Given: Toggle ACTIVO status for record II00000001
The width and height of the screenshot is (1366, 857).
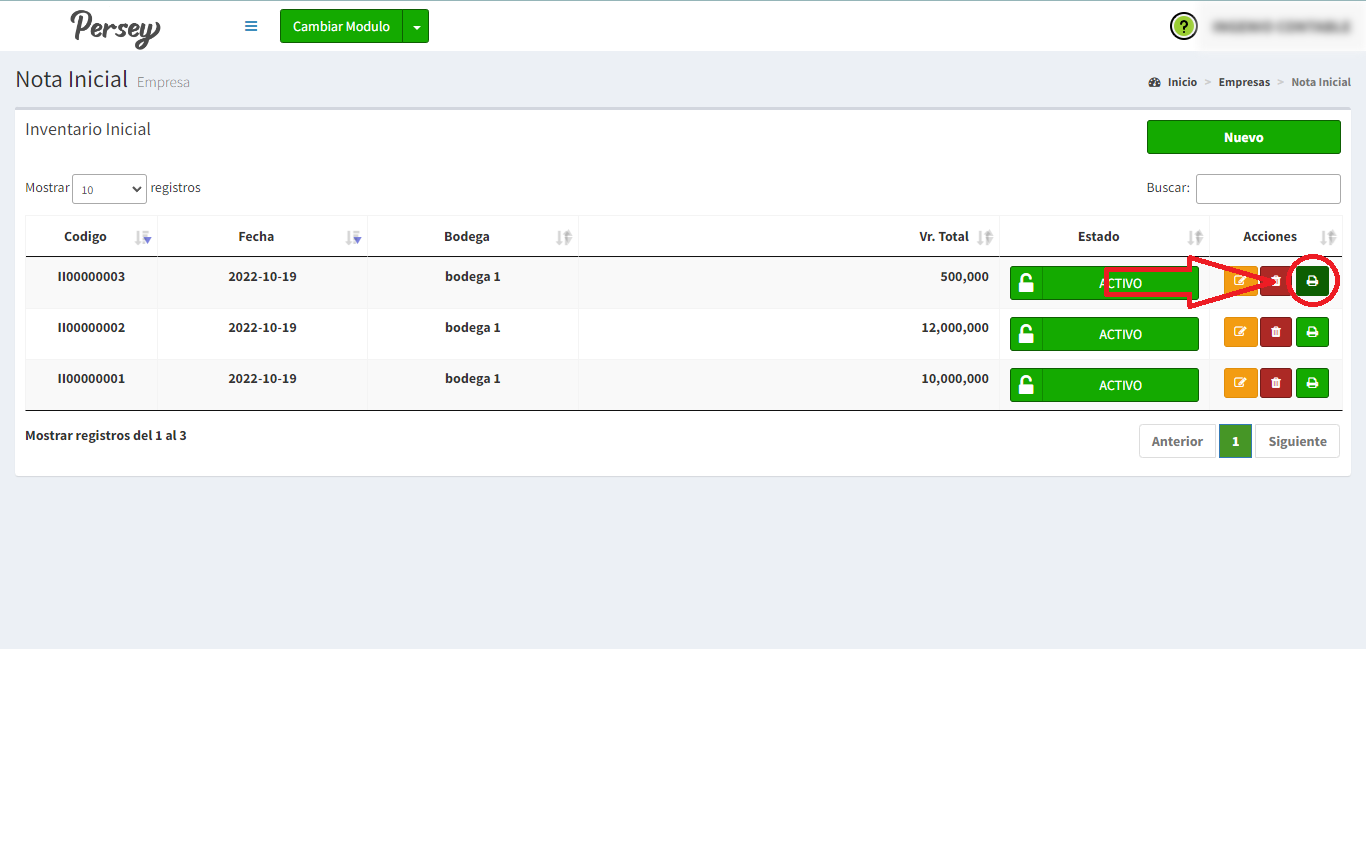Looking at the screenshot, I should tap(1104, 385).
